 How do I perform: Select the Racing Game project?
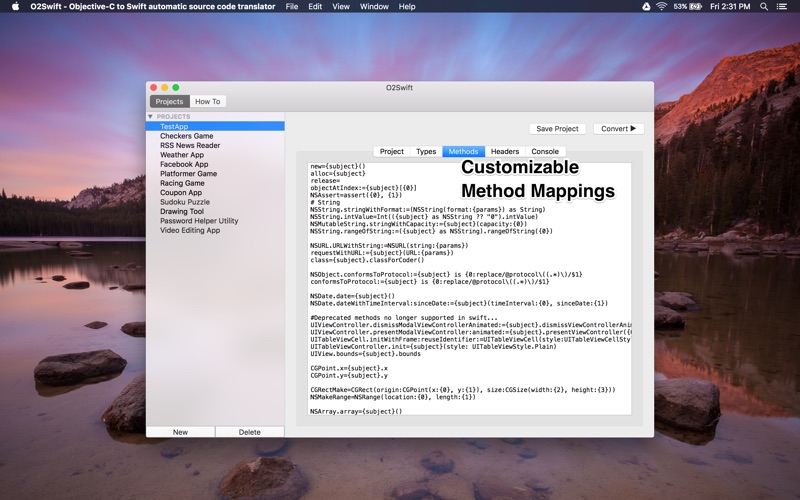[x=215, y=183]
